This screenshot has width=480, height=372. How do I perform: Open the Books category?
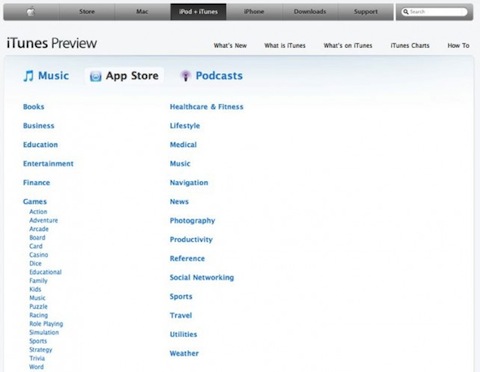coord(34,107)
